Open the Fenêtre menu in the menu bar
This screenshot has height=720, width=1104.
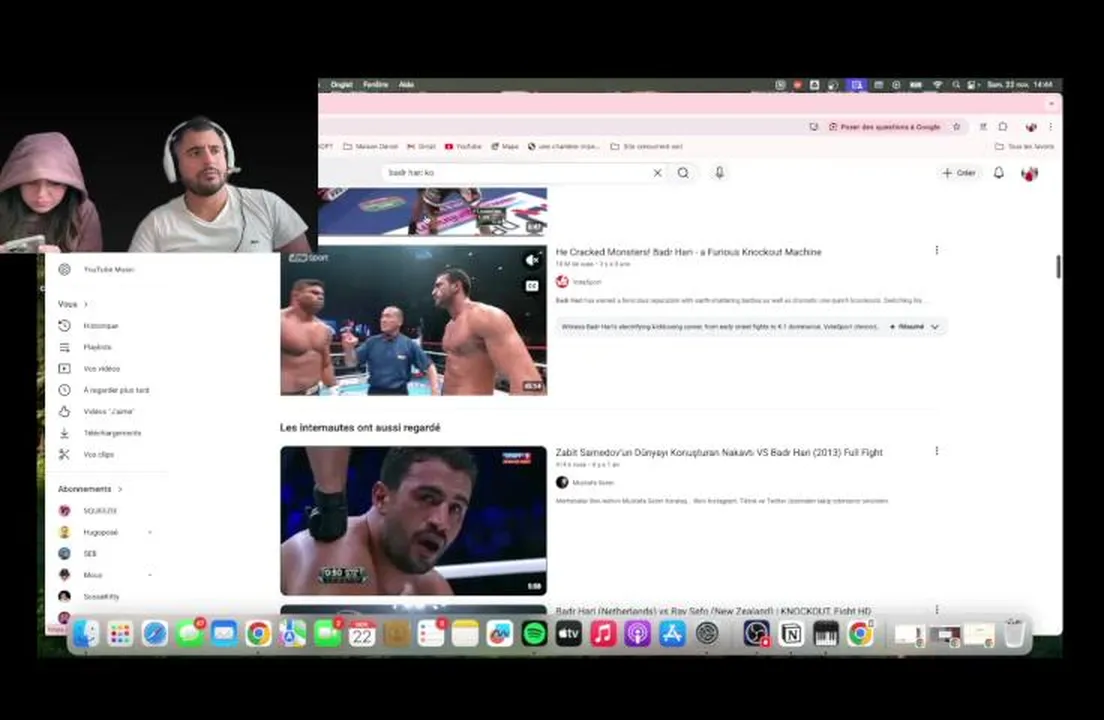[375, 84]
